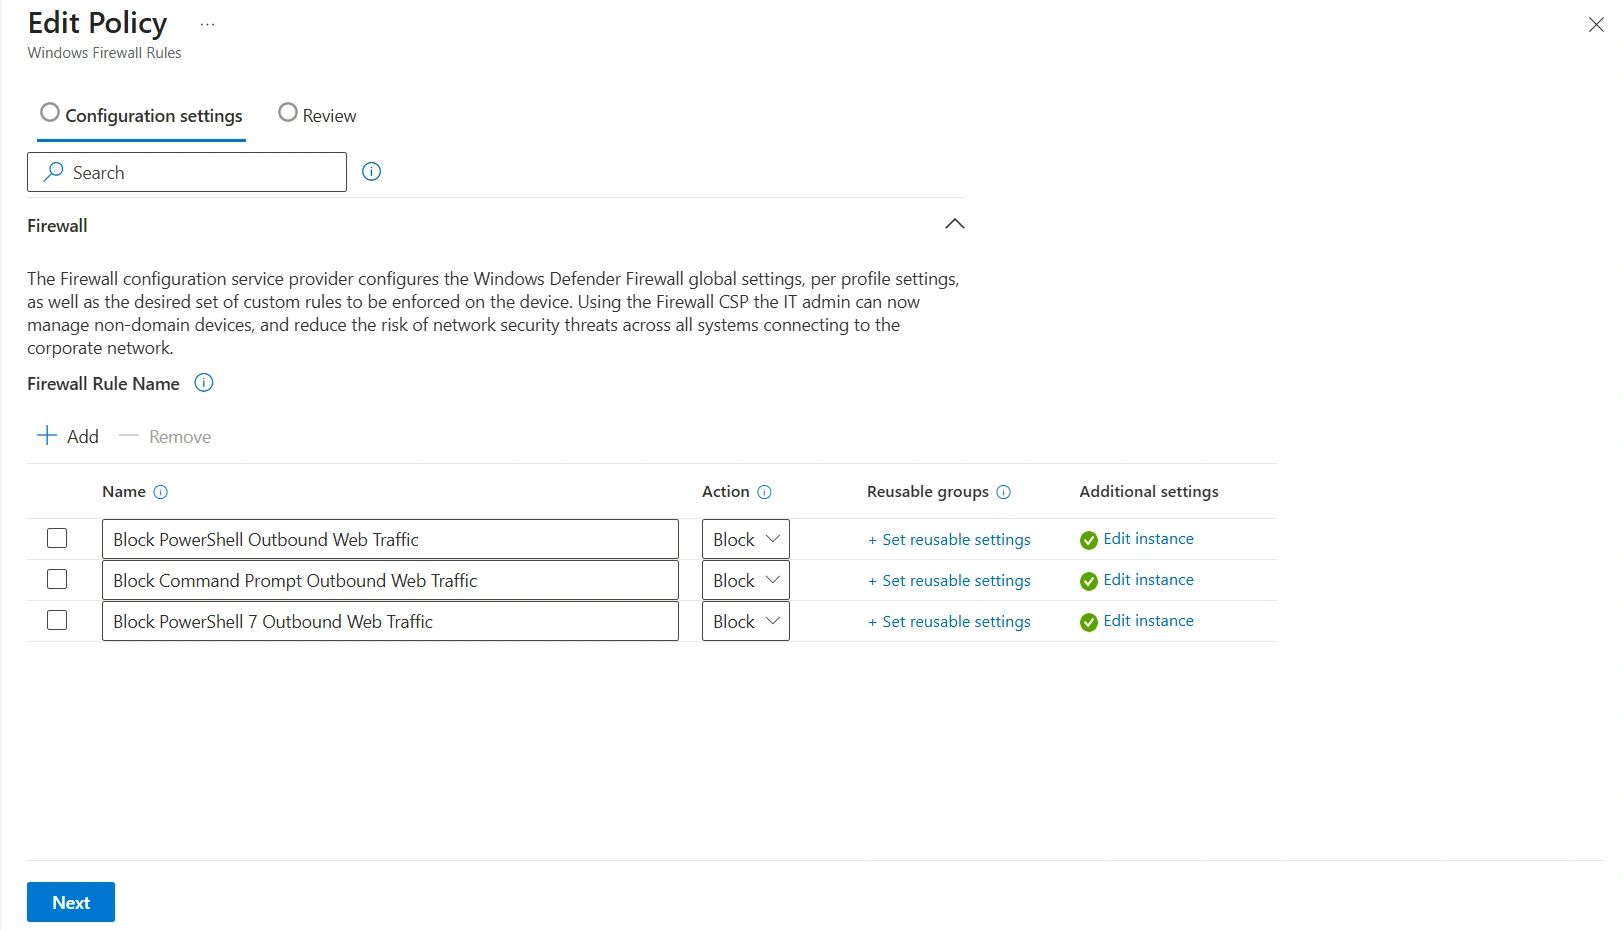Click info icon beside Firewall Rule Name
The image size is (1623, 930).
(x=204, y=383)
